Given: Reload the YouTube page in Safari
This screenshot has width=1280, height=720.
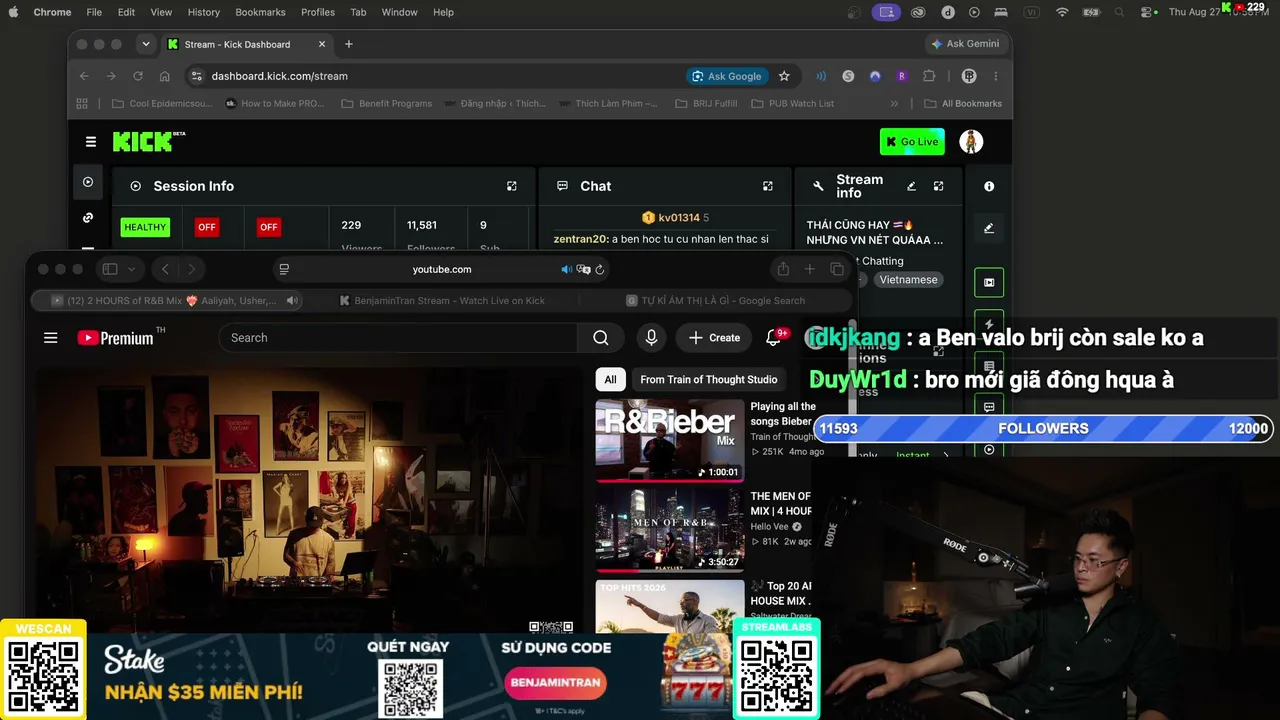Looking at the screenshot, I should pyautogui.click(x=599, y=269).
